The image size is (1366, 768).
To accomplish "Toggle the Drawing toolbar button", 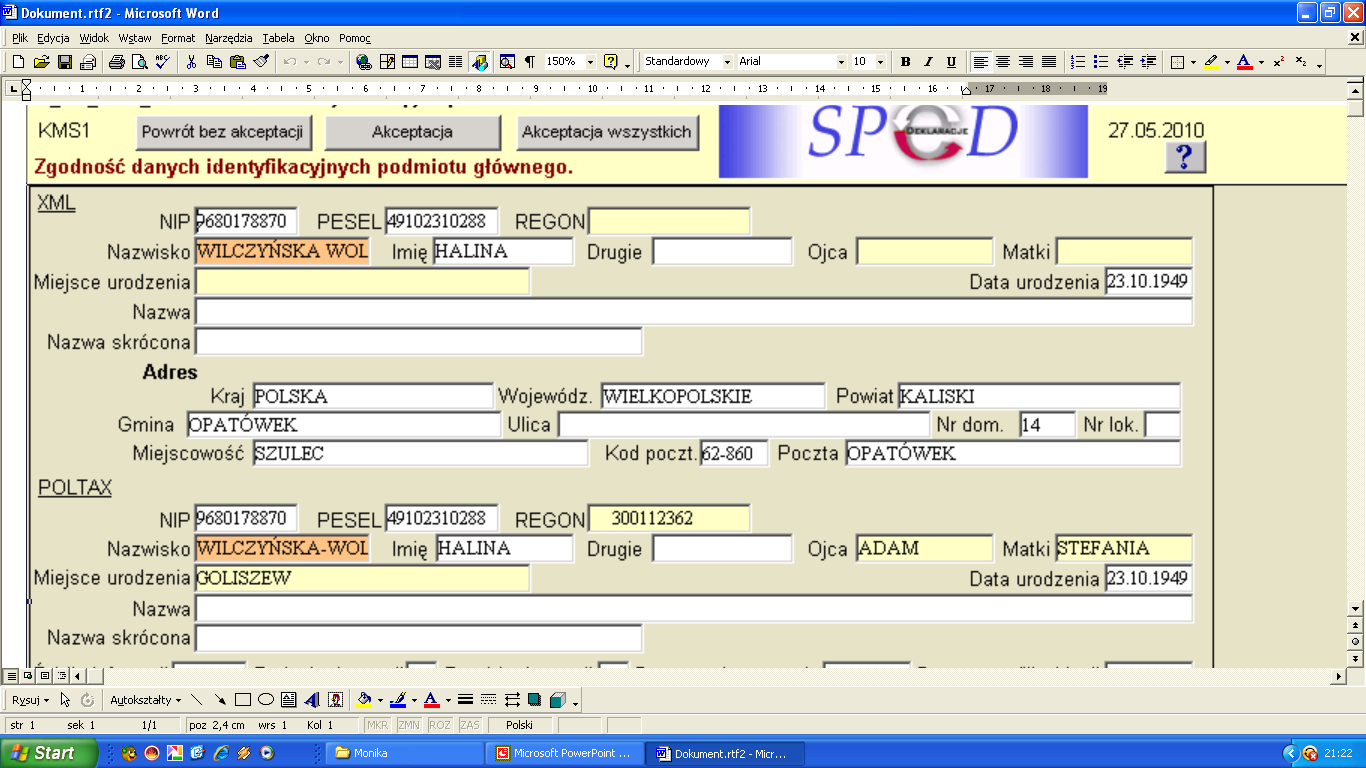I will [480, 62].
